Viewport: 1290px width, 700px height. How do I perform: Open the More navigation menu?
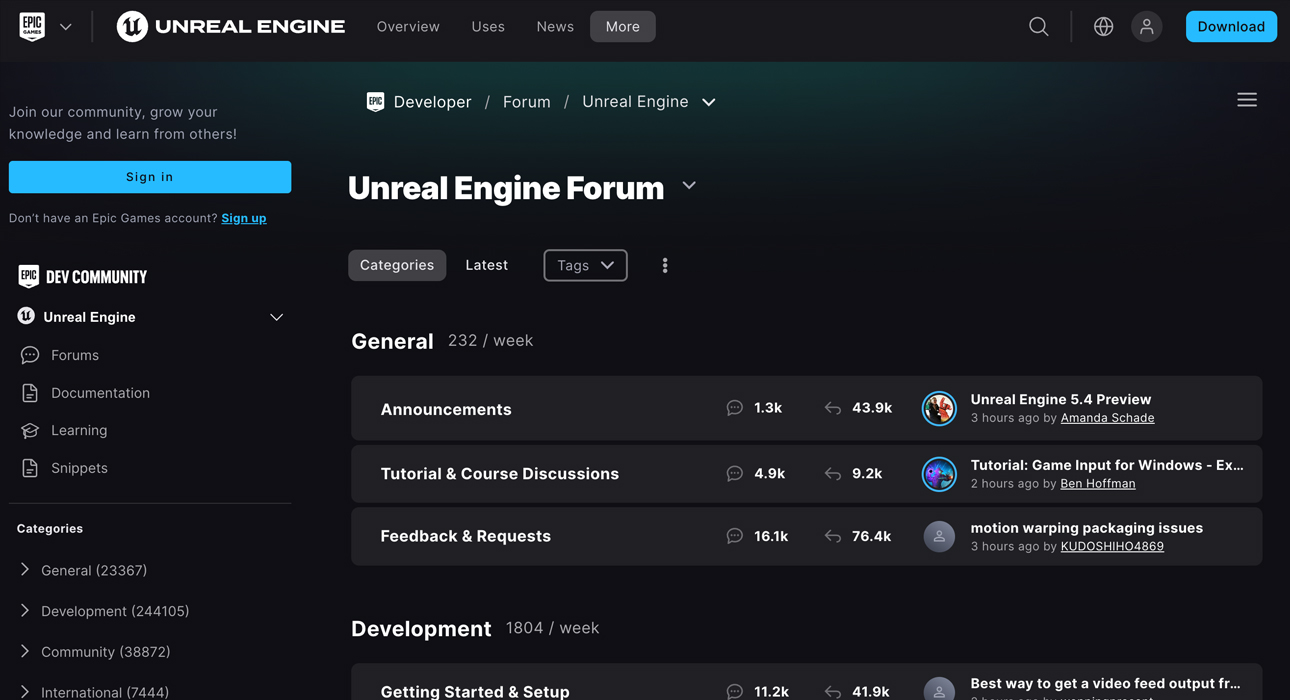pos(622,26)
